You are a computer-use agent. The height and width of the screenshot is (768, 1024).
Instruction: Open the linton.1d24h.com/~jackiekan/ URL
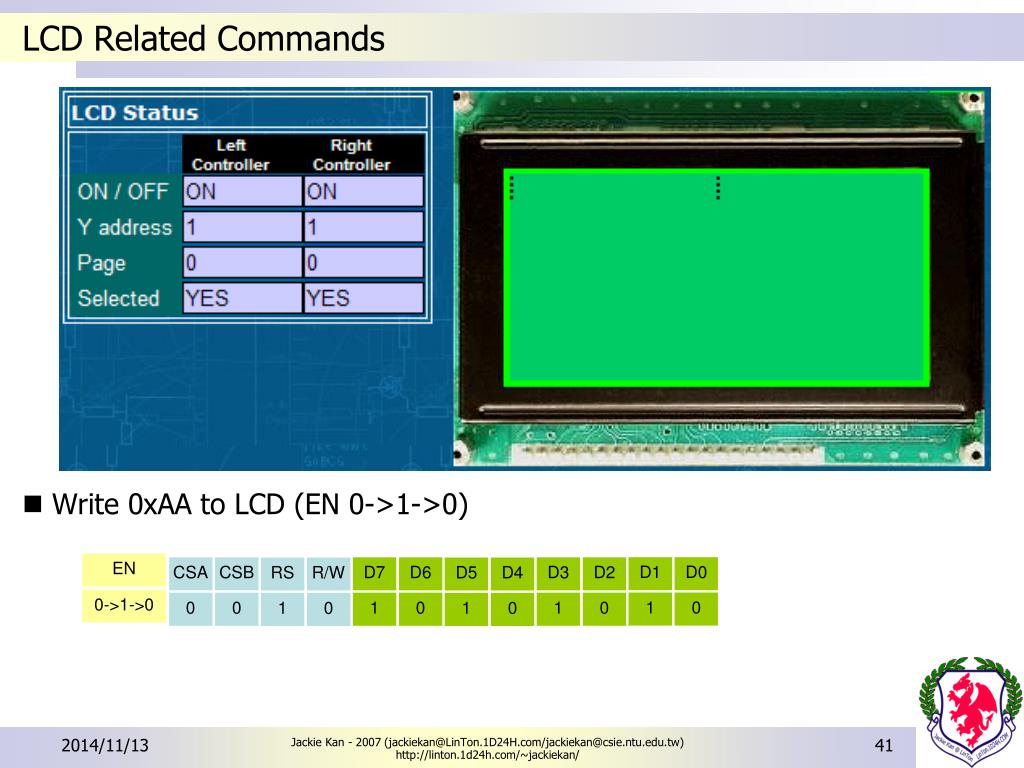487,755
